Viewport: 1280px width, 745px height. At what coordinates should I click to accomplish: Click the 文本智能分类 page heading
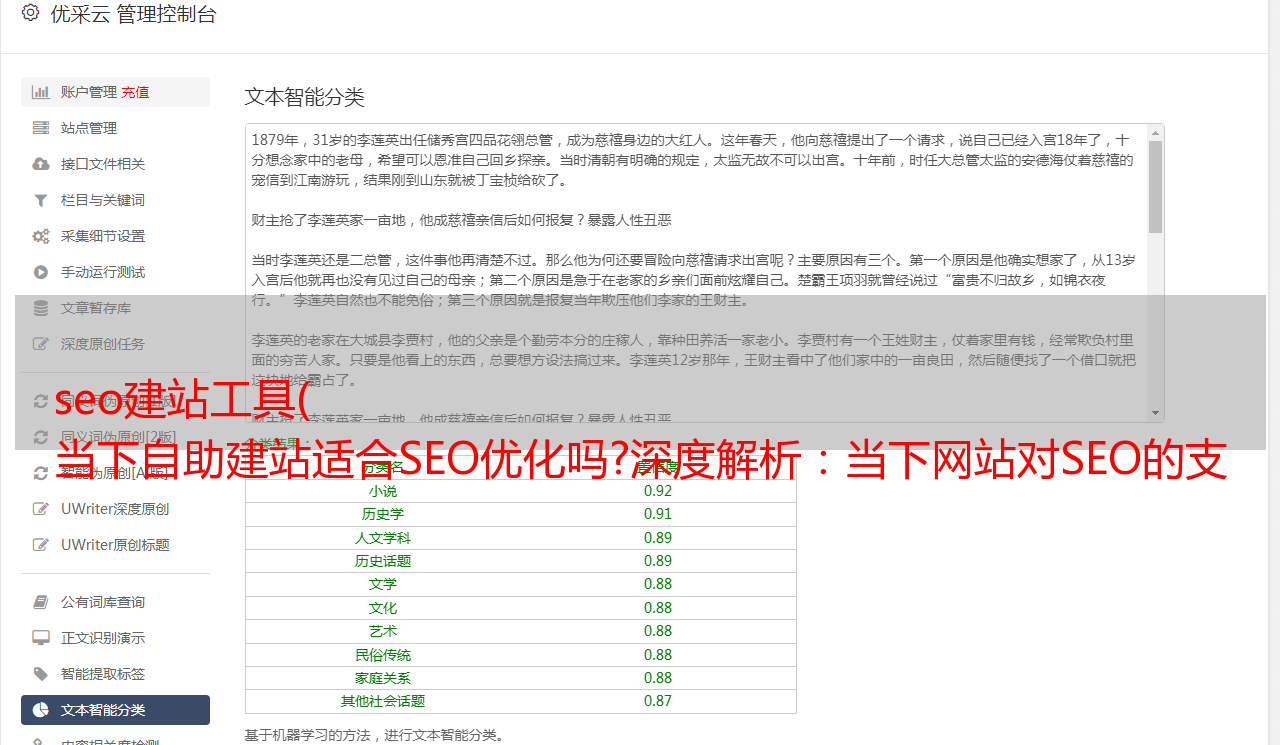click(x=305, y=97)
